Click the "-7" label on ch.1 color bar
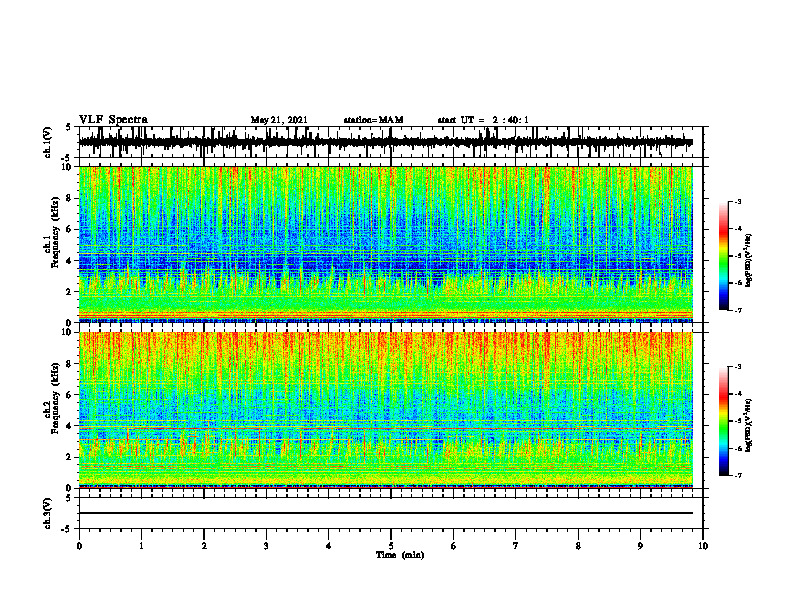Image resolution: width=792 pixels, height=612 pixels. 737,310
